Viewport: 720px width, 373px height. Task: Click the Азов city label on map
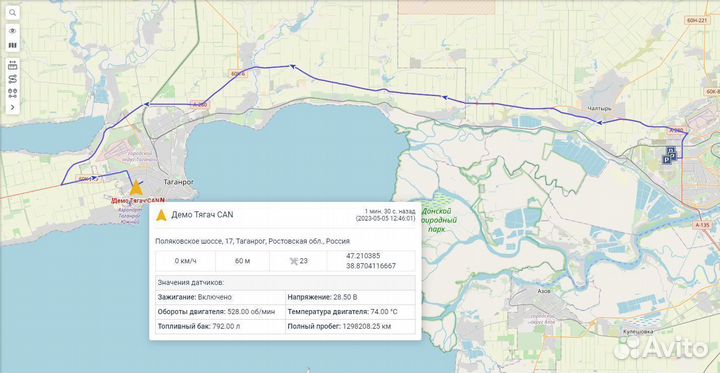[543, 291]
